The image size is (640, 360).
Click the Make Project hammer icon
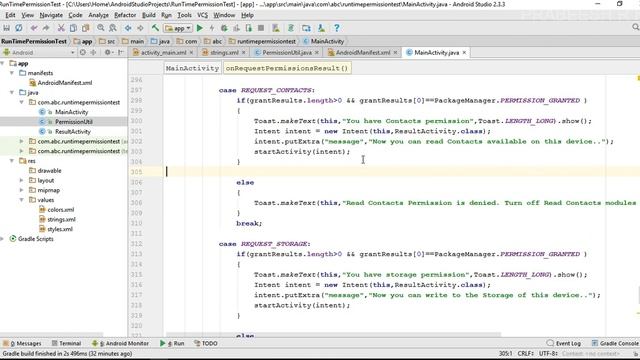click(155, 28)
